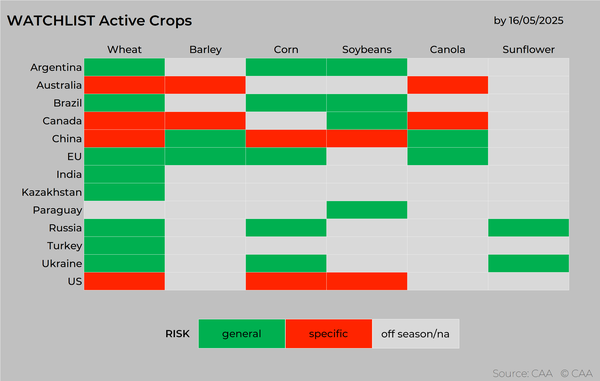Viewport: 600px width, 381px height.
Task: Click the red Canada Barley cell
Action: click(205, 120)
